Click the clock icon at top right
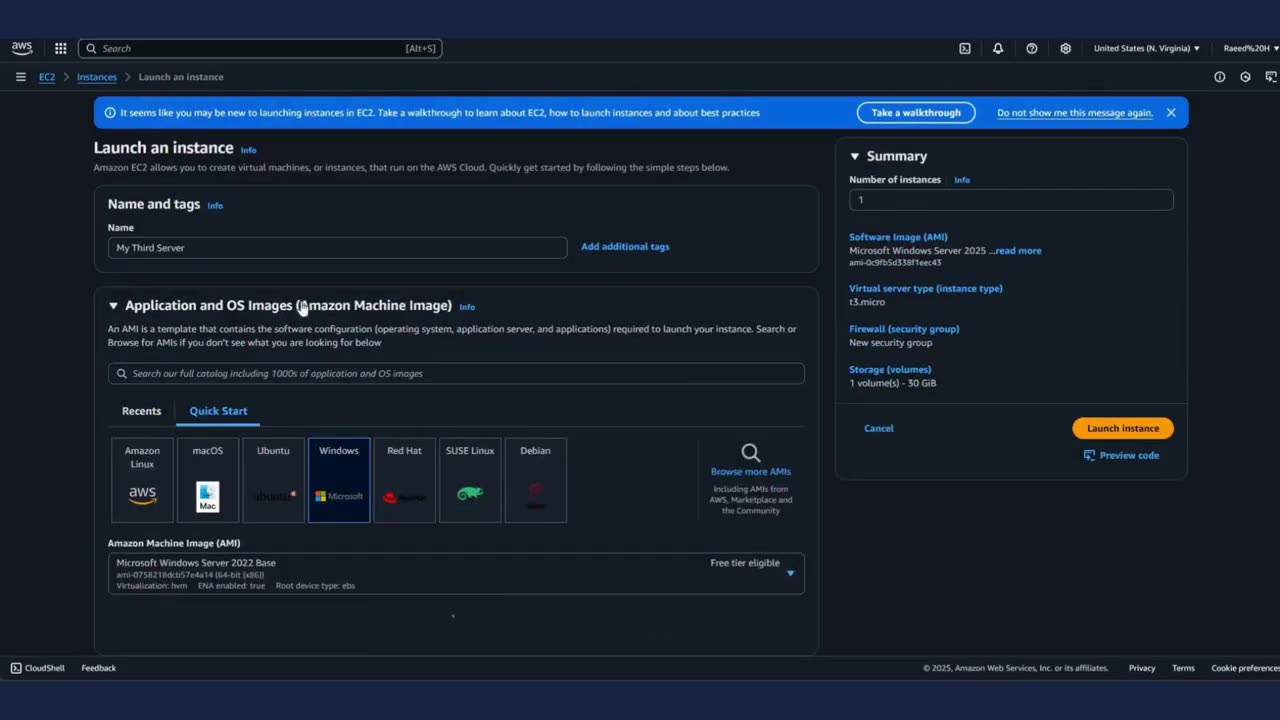The width and height of the screenshot is (1280, 720). [1245, 77]
